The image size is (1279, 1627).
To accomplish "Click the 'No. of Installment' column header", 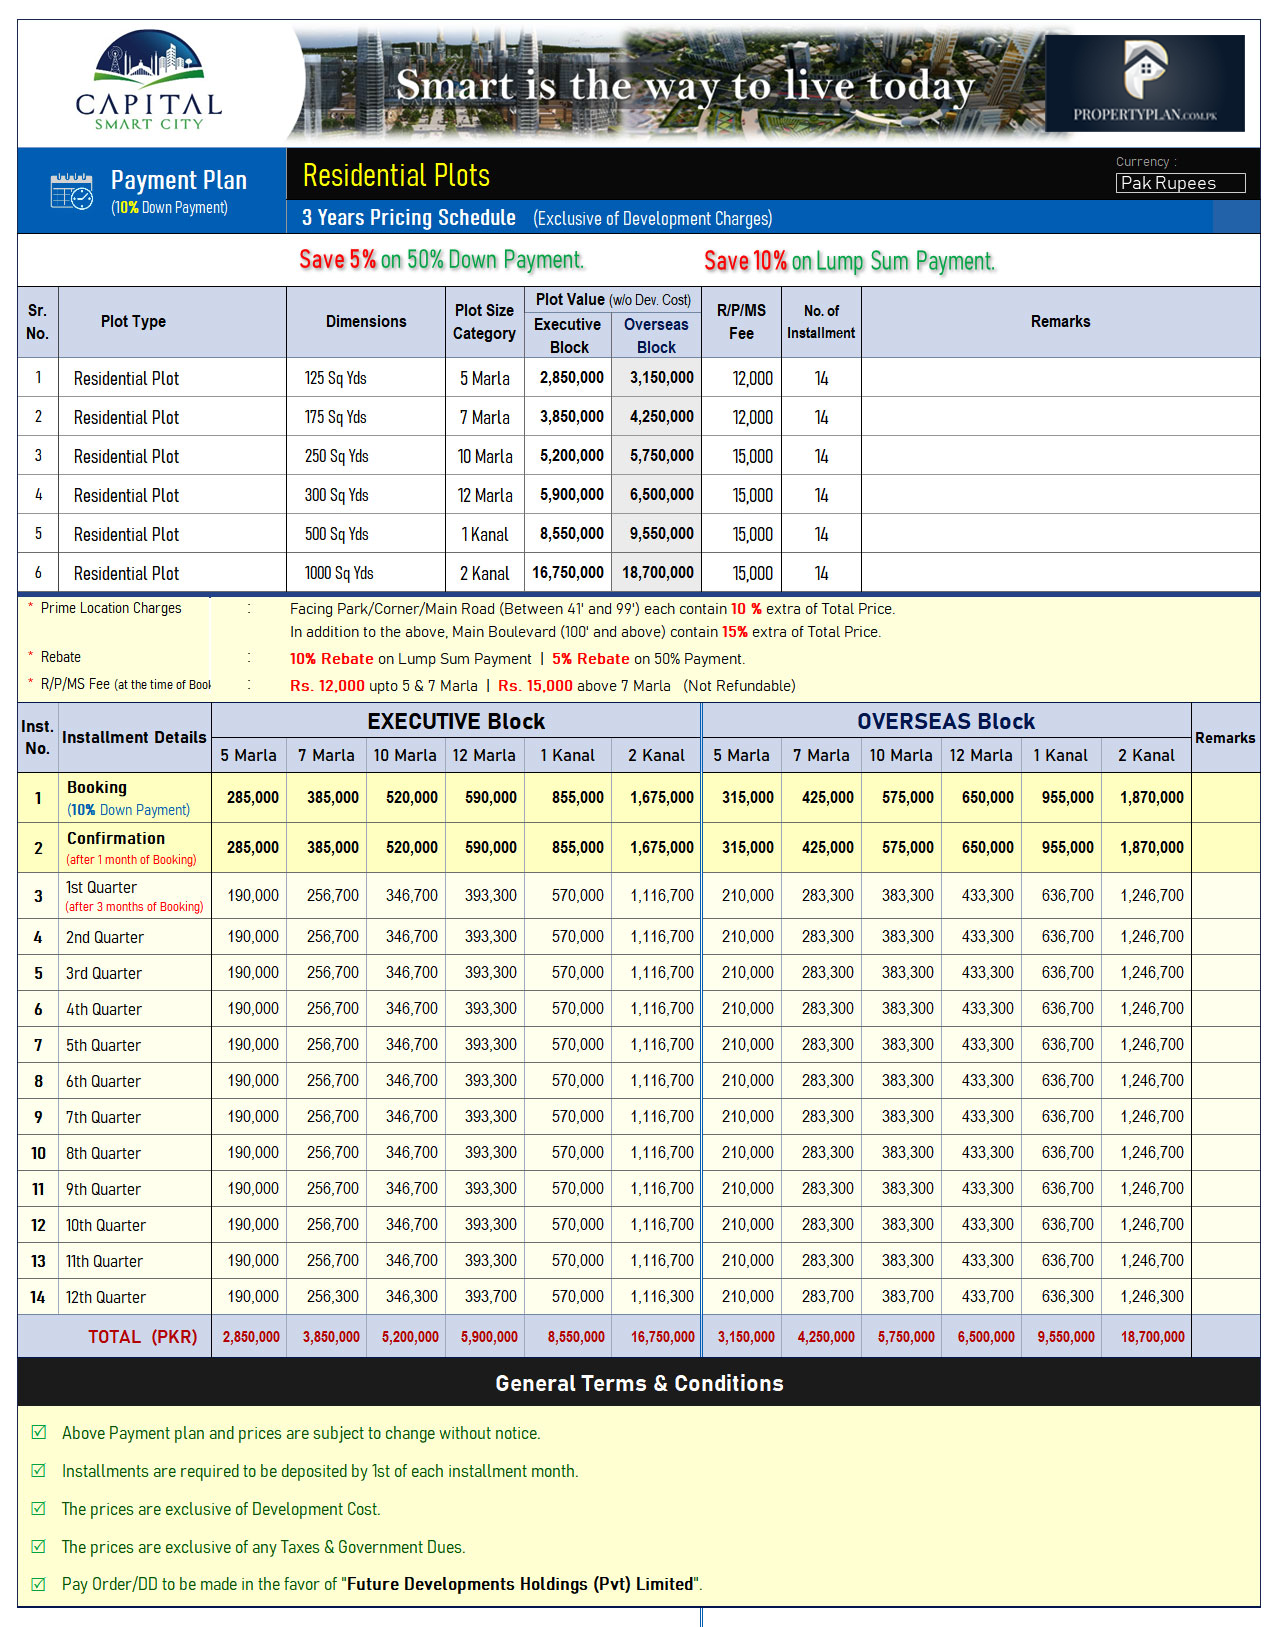I will point(821,322).
